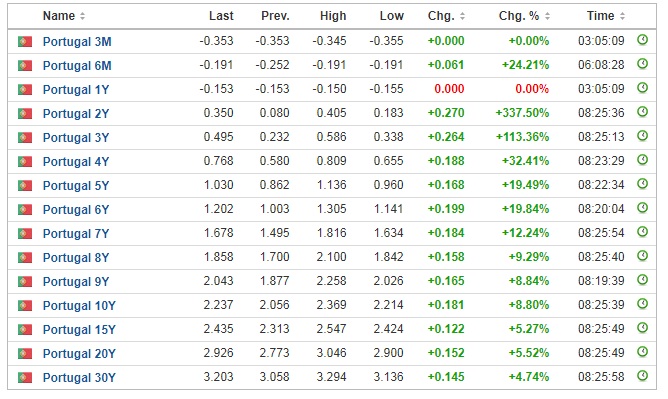Click the Prev. column header
The width and height of the screenshot is (668, 399).
click(x=275, y=16)
